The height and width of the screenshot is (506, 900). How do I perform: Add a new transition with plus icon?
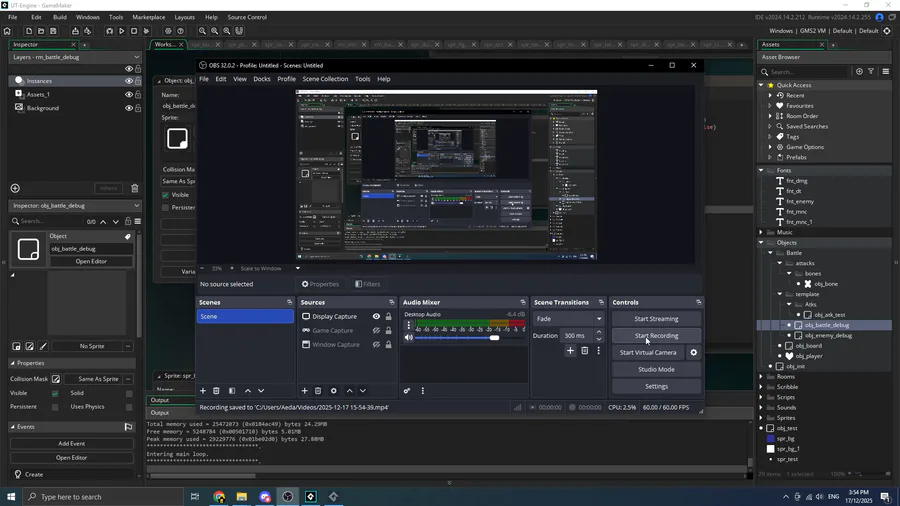(x=570, y=351)
